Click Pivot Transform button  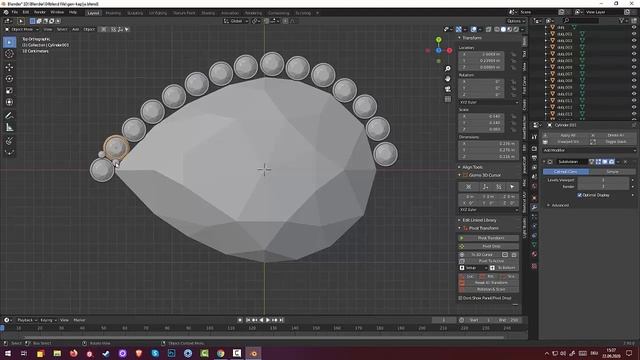489,238
